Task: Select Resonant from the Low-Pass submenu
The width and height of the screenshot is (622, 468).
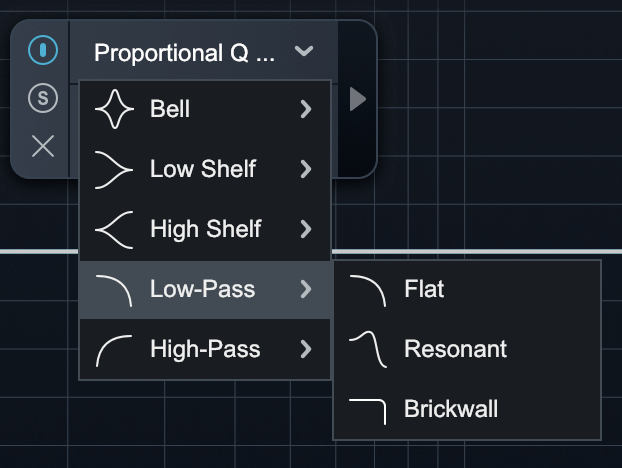Action: [455, 349]
